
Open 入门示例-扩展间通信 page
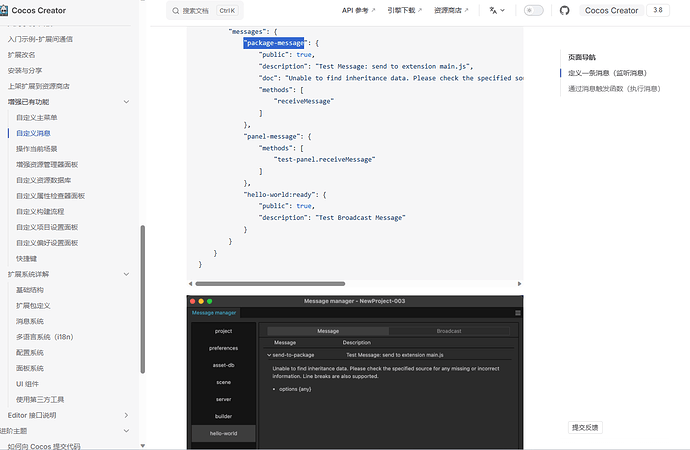coord(40,39)
